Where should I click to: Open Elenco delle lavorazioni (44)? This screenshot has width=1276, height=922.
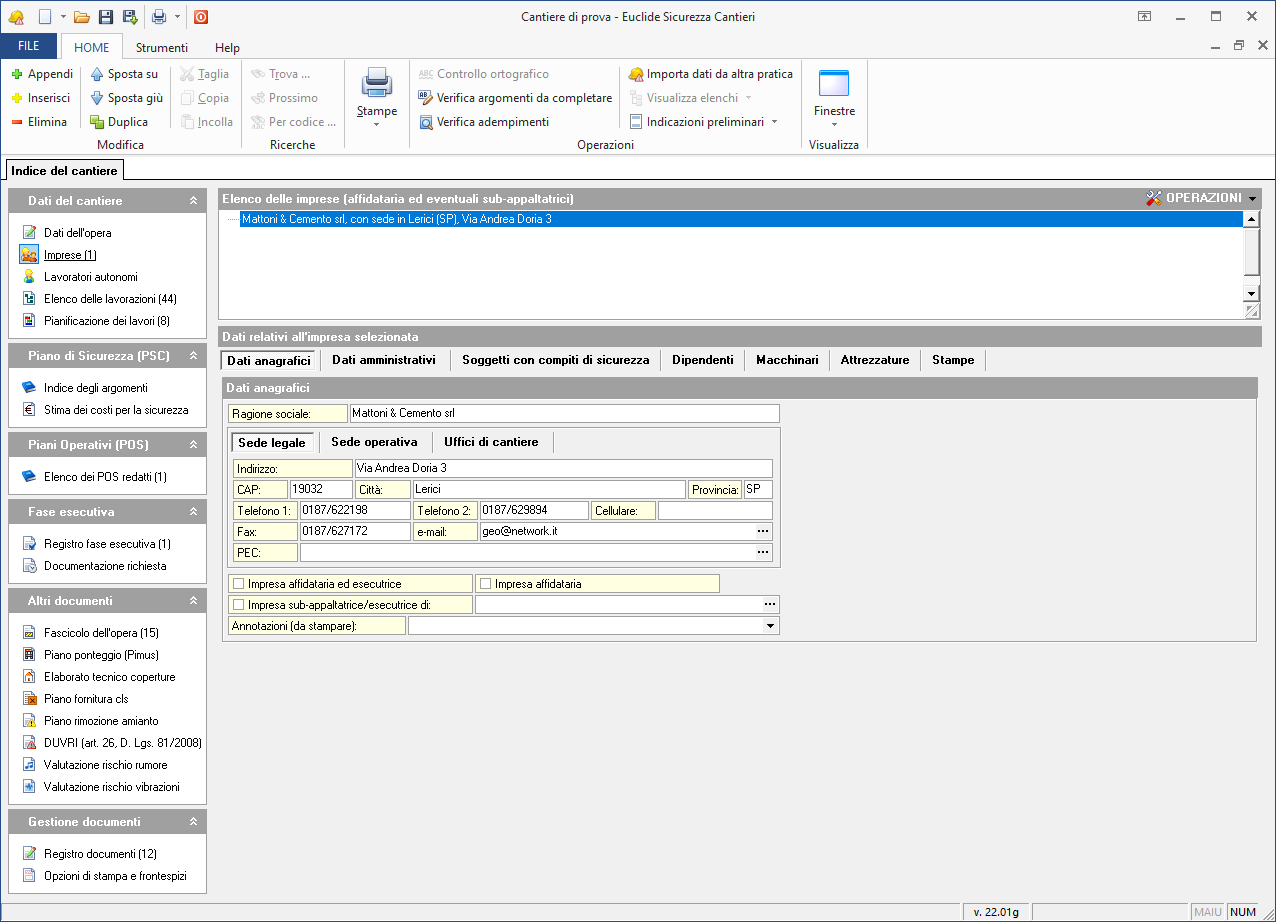tap(111, 299)
